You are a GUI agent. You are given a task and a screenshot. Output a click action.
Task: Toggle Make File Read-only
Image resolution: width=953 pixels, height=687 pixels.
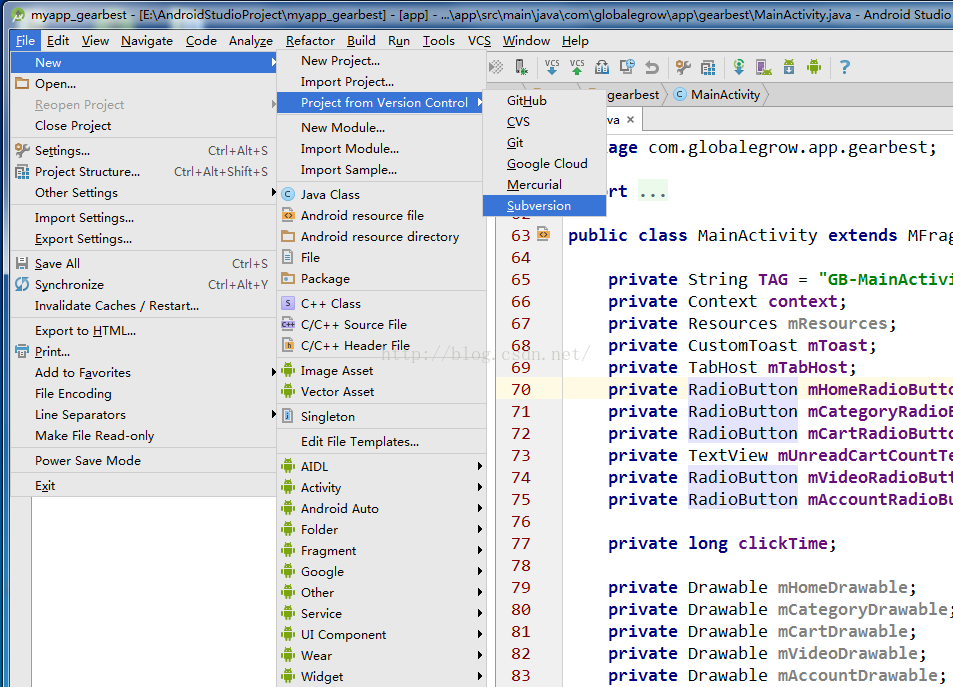tap(143, 435)
